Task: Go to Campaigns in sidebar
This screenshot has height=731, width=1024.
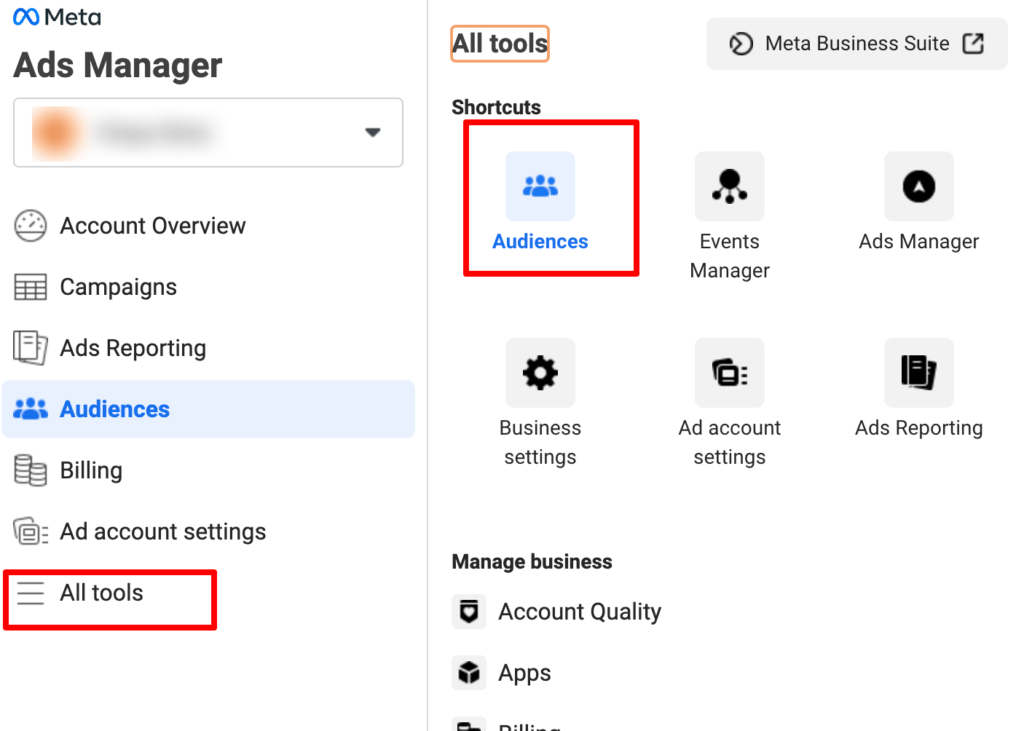Action: (x=118, y=287)
